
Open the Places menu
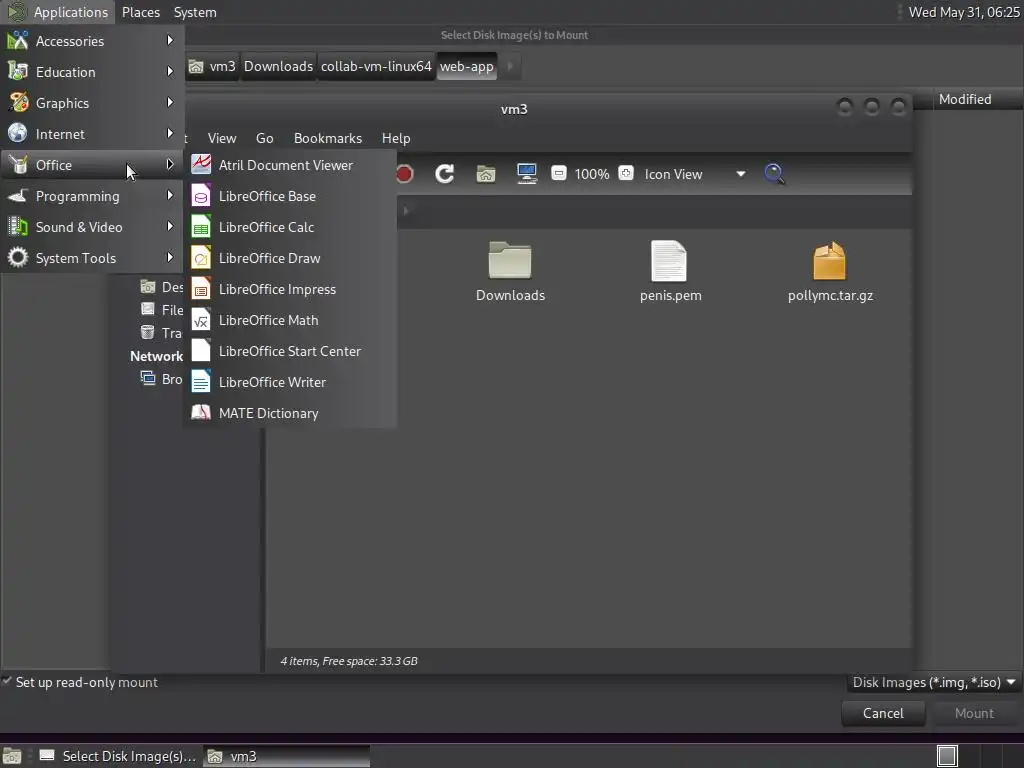(x=140, y=12)
